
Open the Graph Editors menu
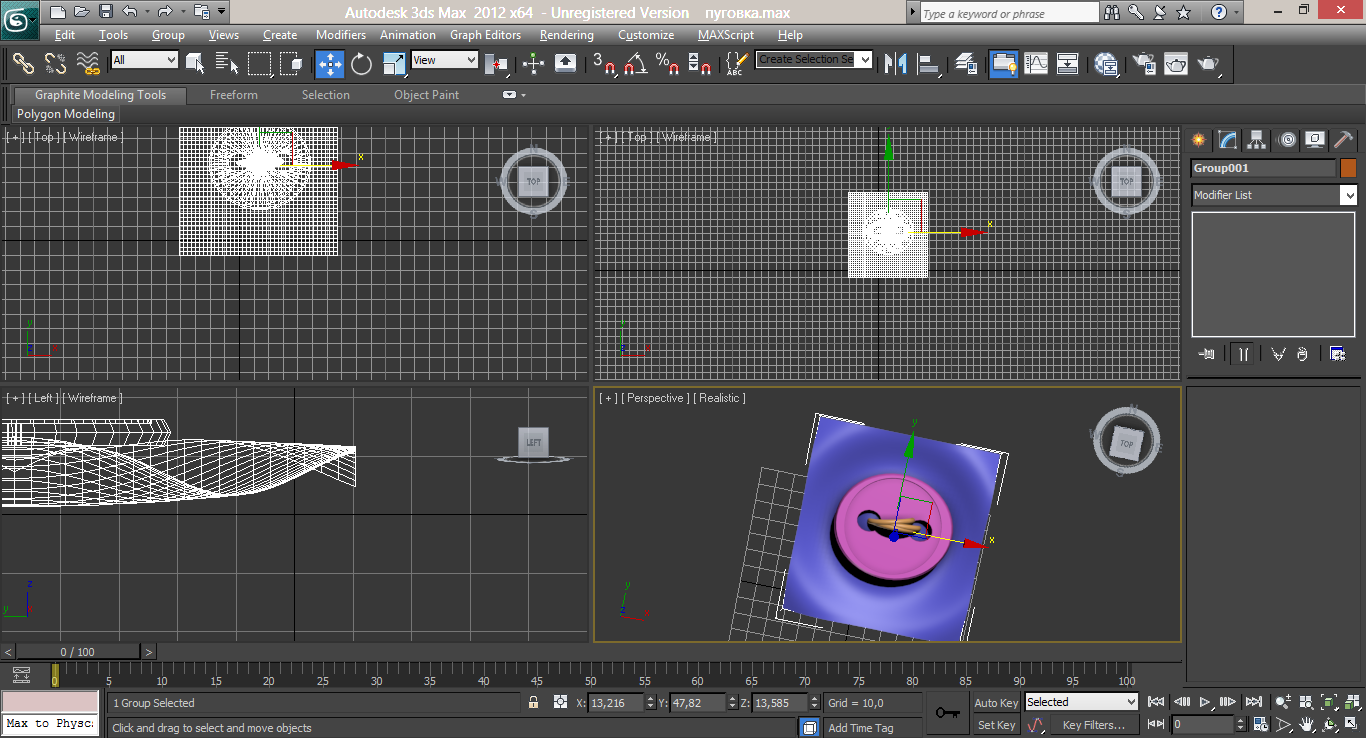[x=485, y=34]
